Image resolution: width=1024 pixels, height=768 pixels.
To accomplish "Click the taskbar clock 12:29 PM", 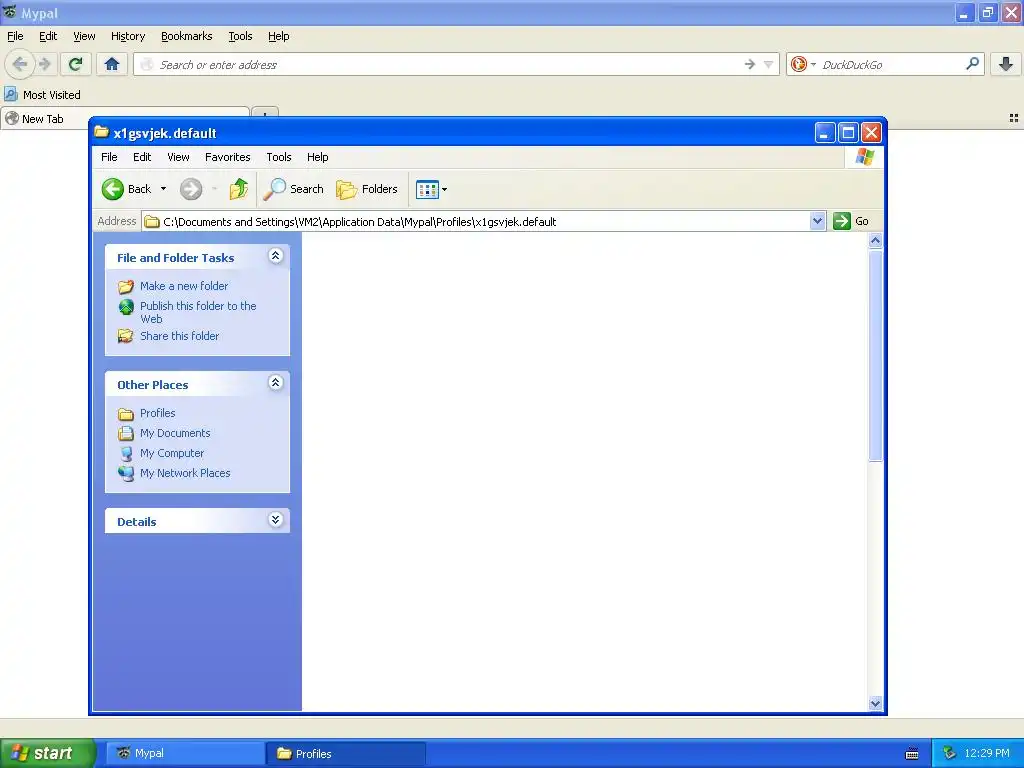I will click(x=987, y=754).
